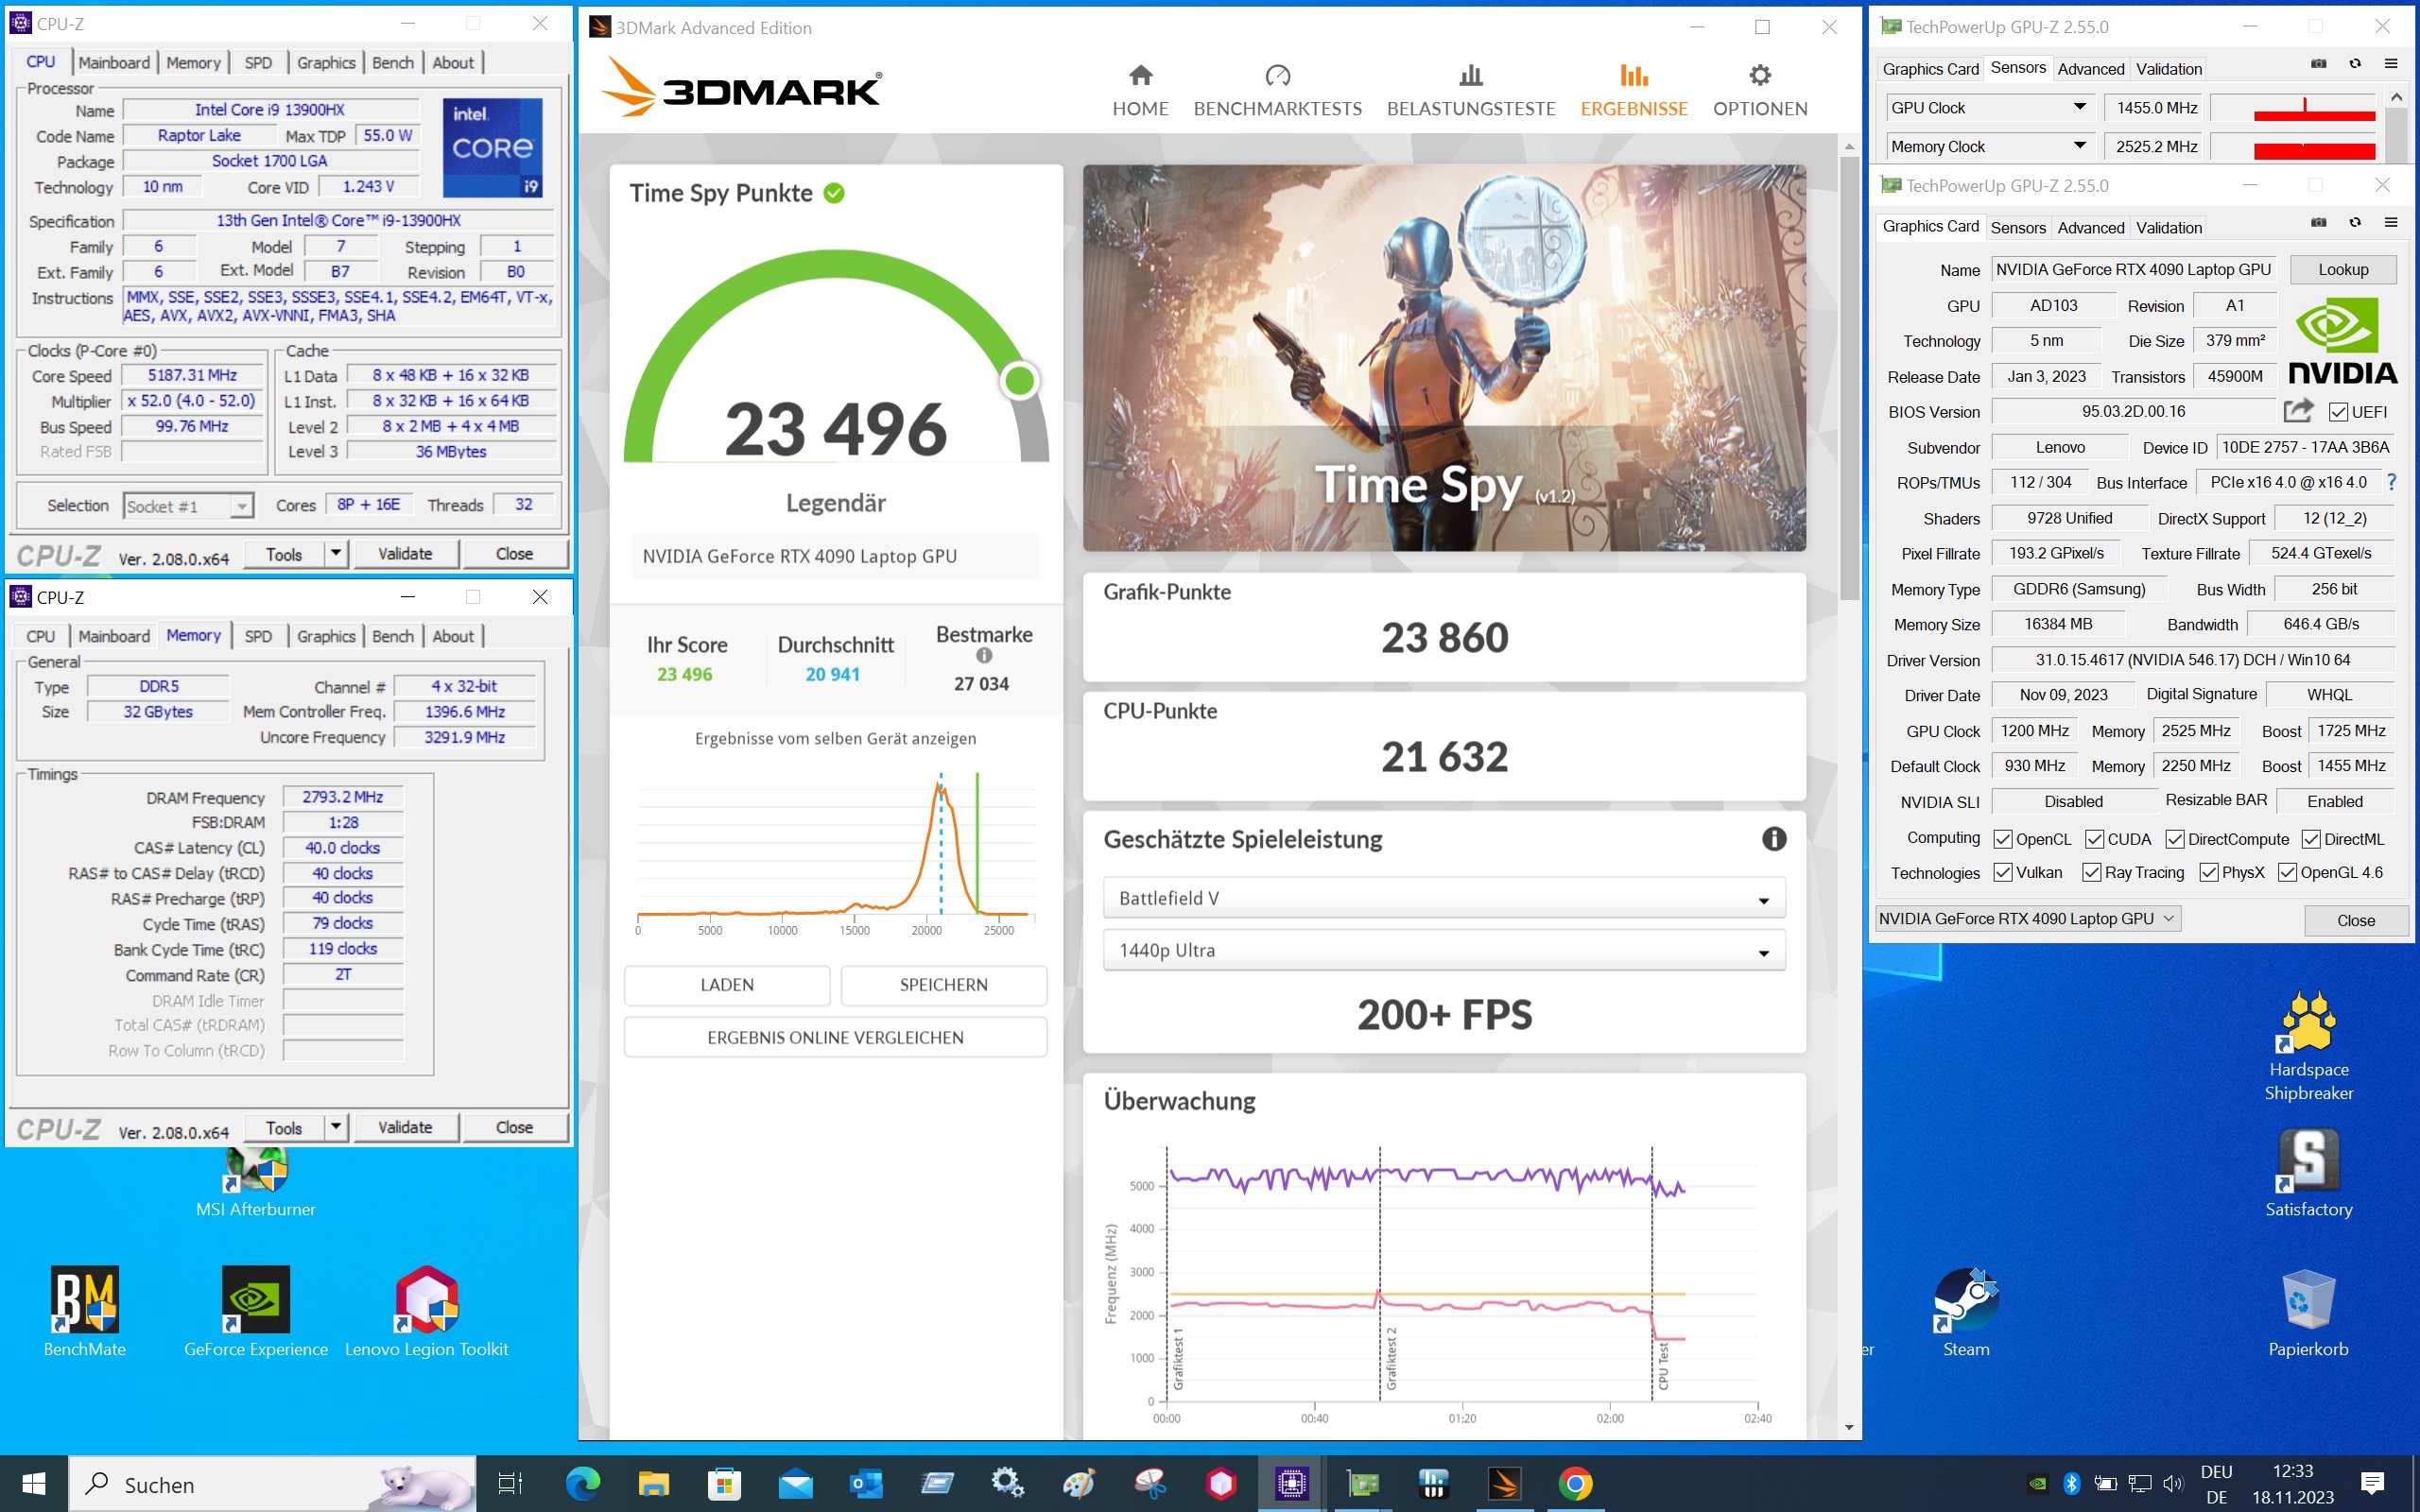Click the share BIOS icon in GPU-Z

click(x=2298, y=411)
